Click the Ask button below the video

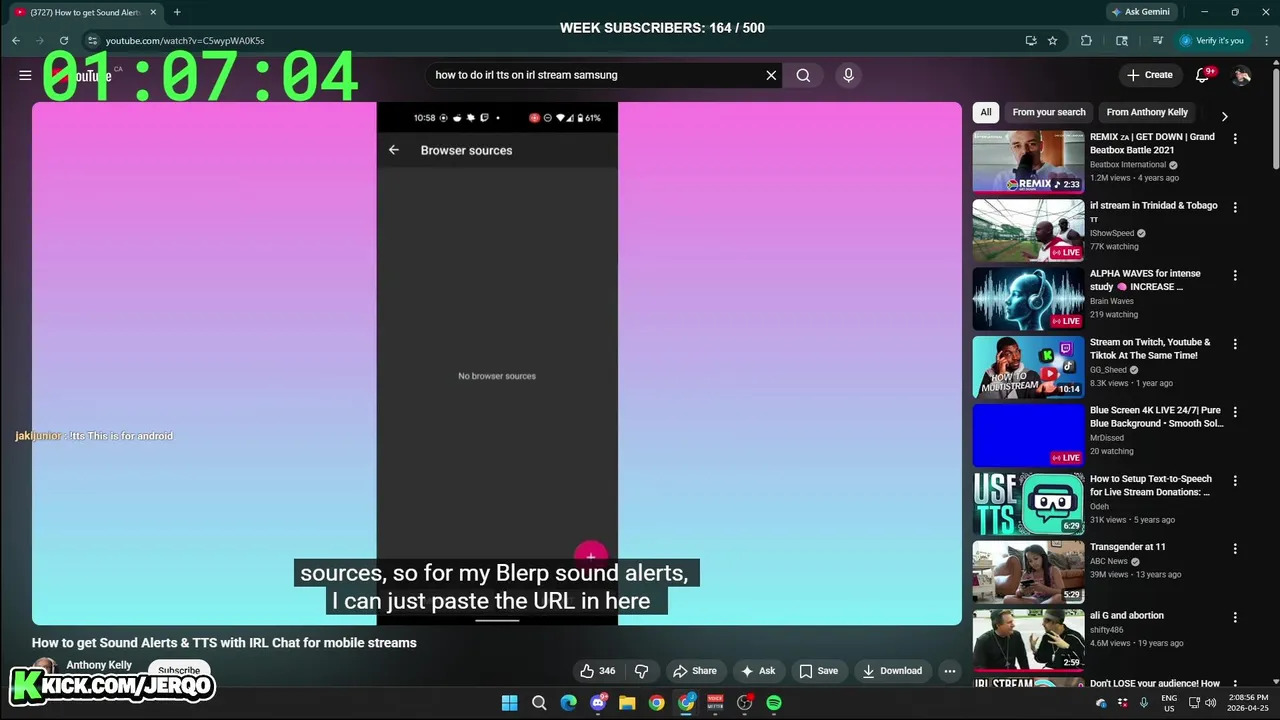click(757, 671)
